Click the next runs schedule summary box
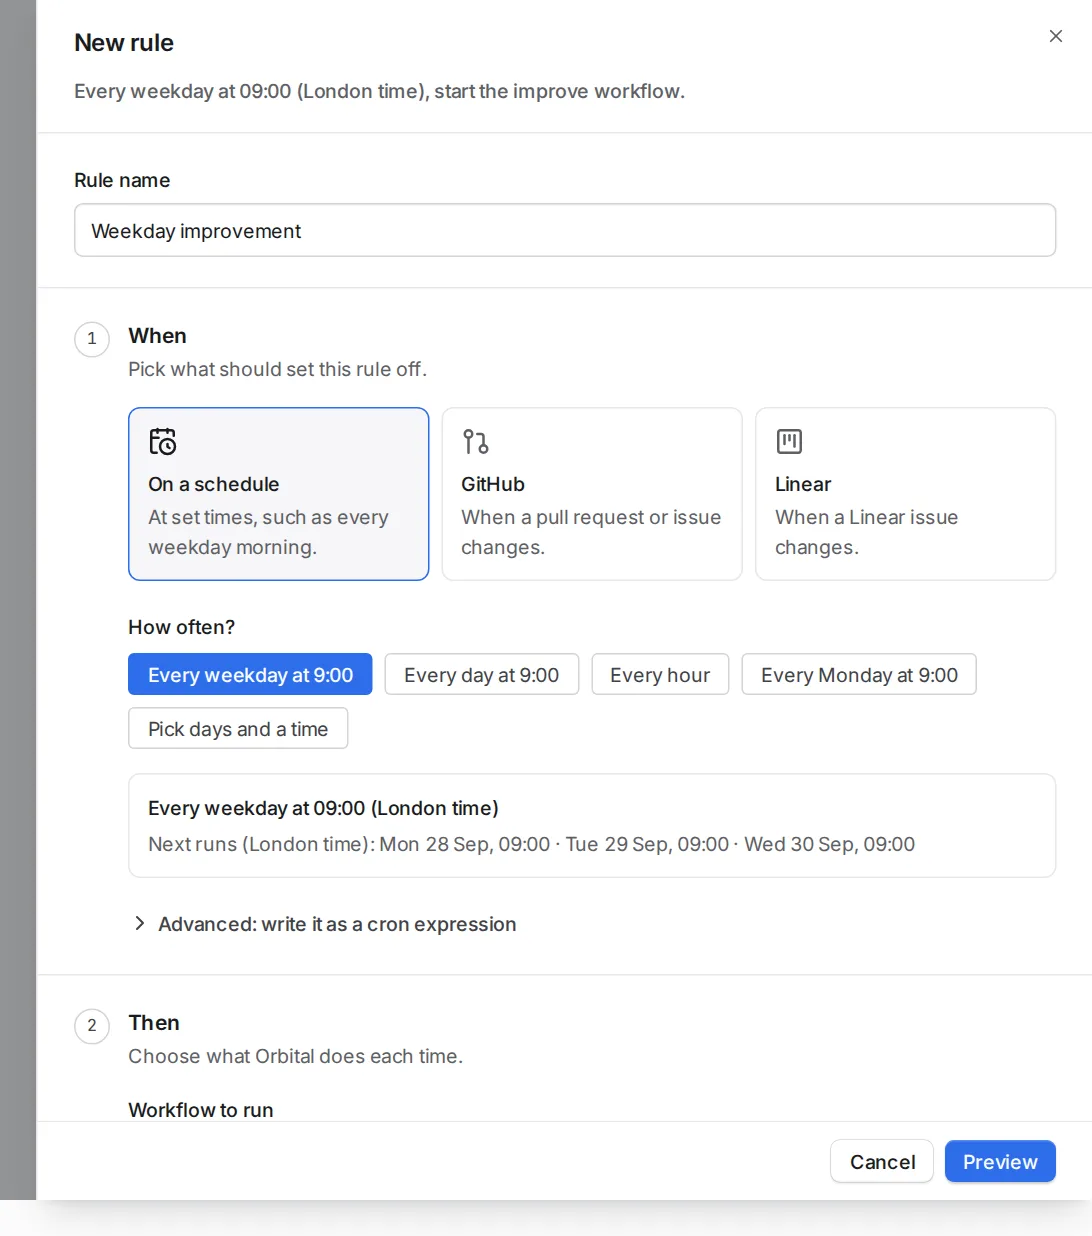 (592, 826)
